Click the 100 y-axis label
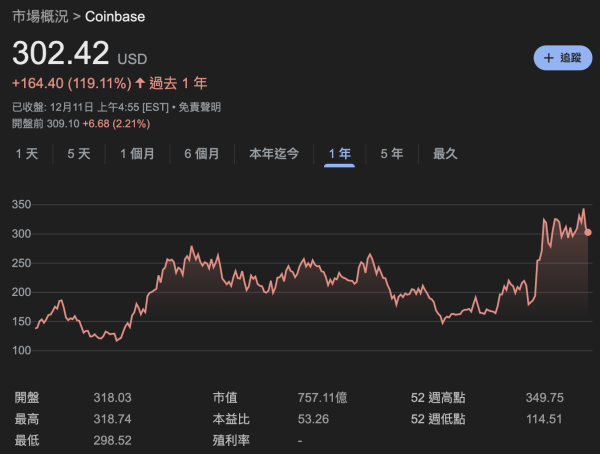 point(21,350)
